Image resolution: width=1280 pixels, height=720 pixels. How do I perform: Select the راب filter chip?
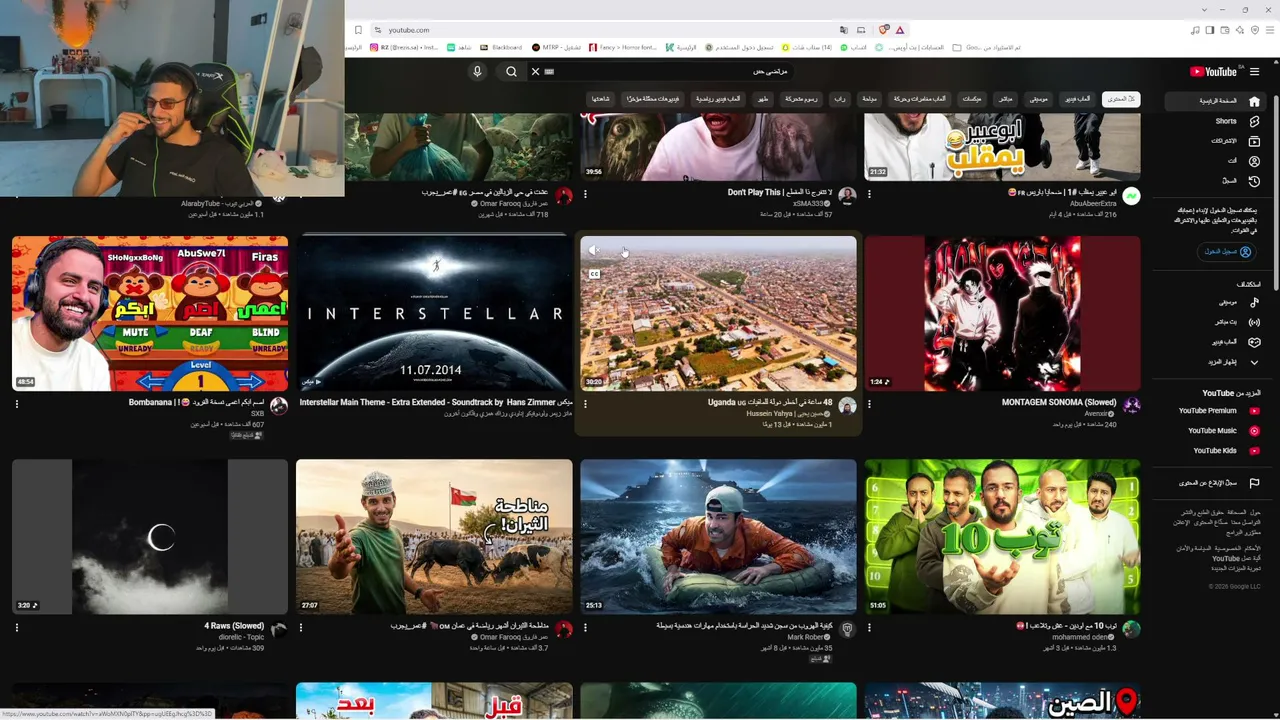pos(840,99)
